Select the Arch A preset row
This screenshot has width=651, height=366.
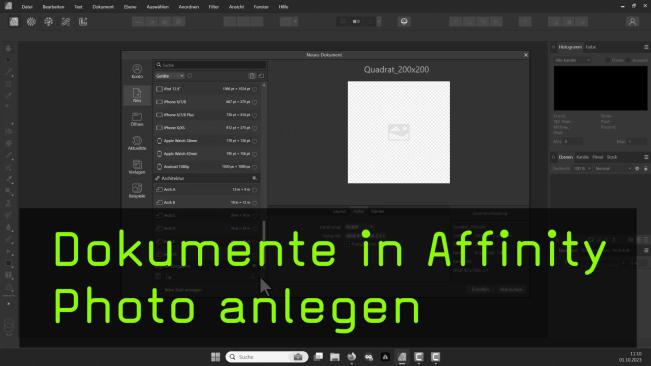[207, 190]
